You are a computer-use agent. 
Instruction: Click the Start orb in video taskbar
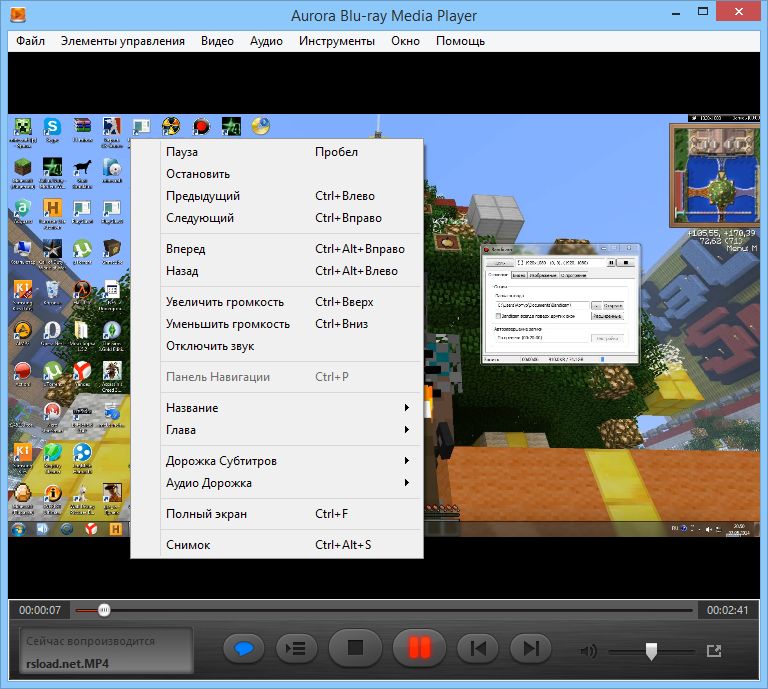19,529
